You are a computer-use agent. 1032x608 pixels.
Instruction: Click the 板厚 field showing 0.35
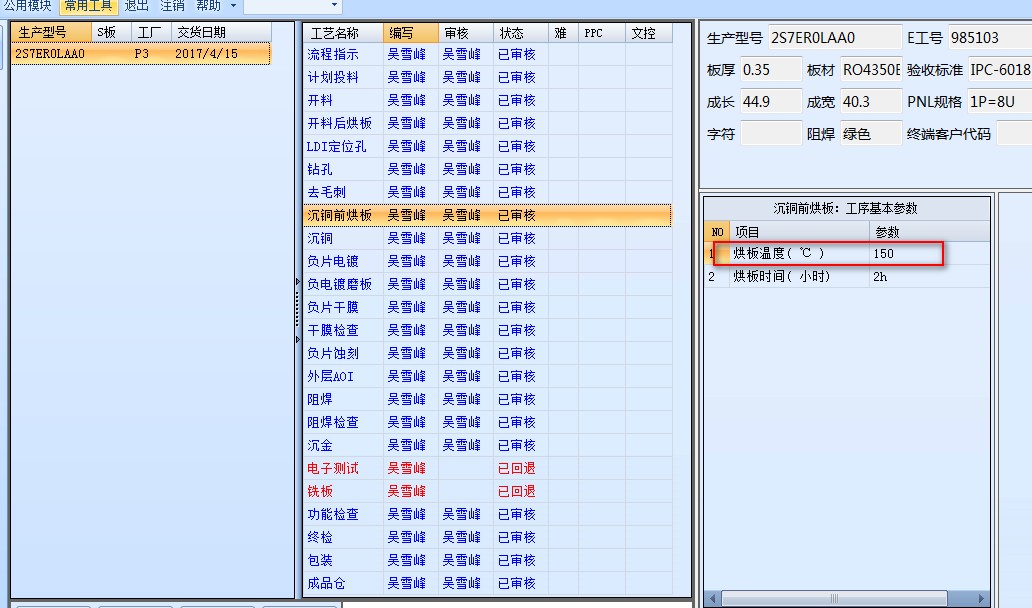(x=771, y=70)
